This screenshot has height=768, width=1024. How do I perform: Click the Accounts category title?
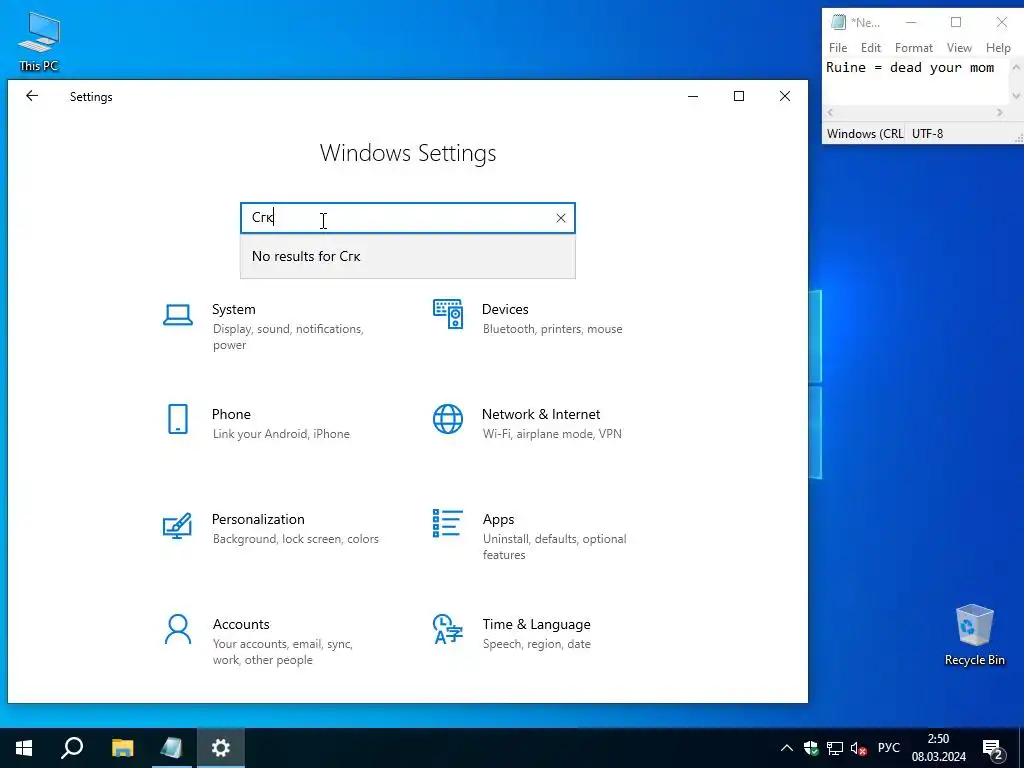(x=241, y=624)
